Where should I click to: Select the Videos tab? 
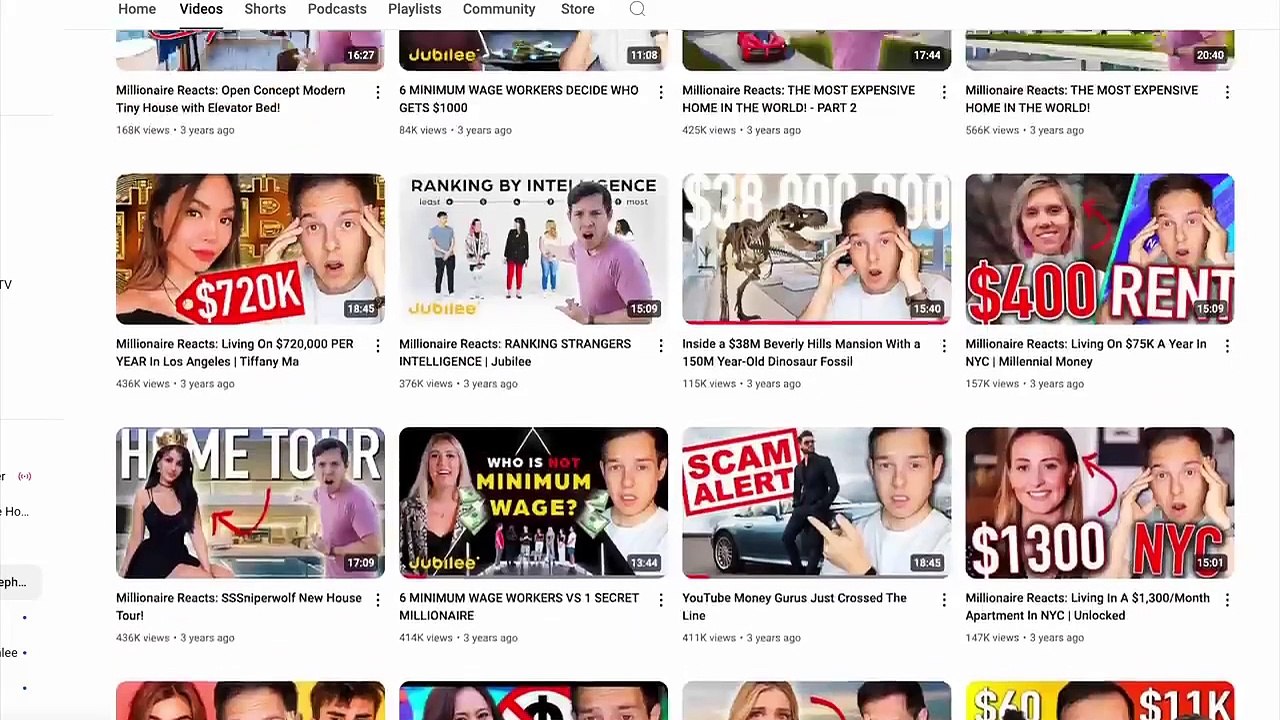(201, 9)
